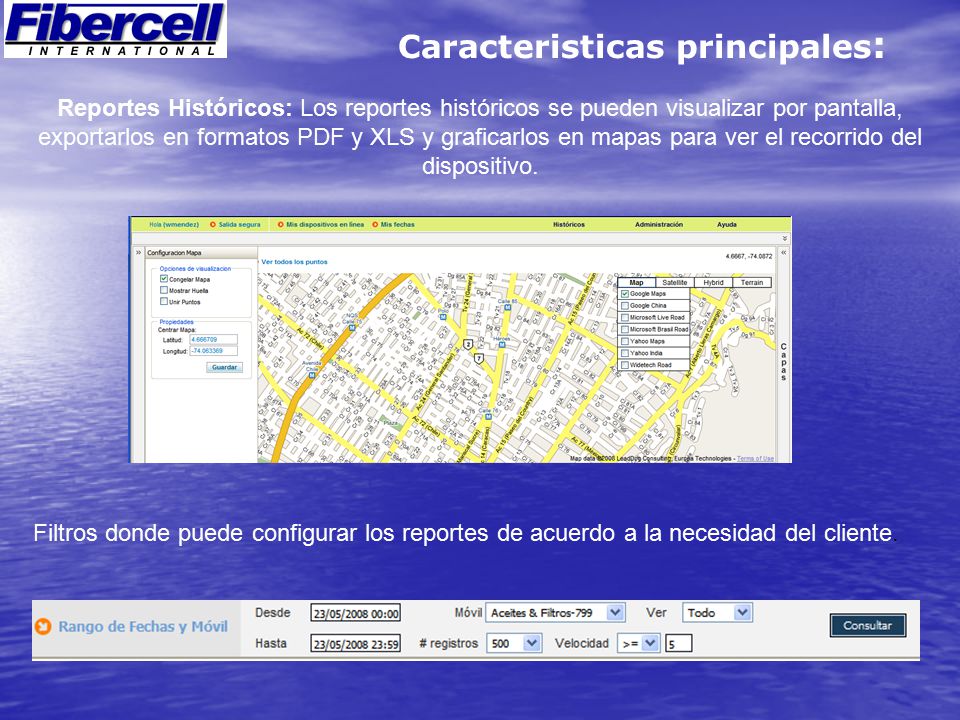Click map marker number 2

click(468, 345)
